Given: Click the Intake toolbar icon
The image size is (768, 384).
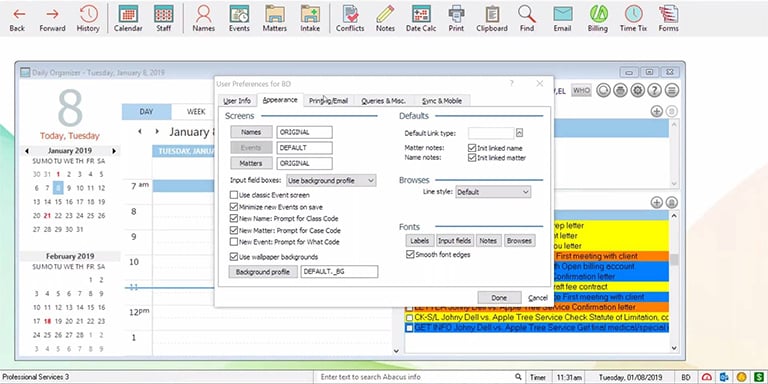Looking at the screenshot, I should [310, 18].
